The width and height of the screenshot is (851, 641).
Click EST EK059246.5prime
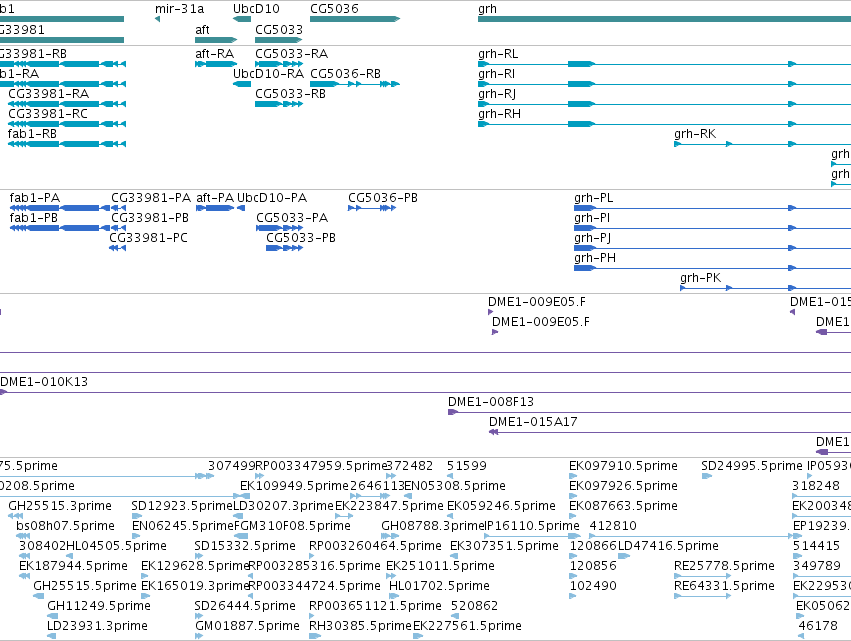501,506
